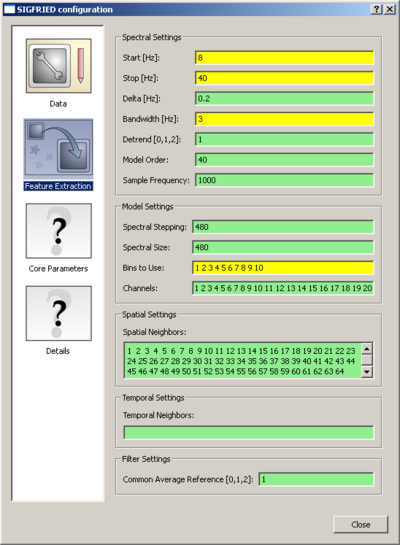The height and width of the screenshot is (545, 400).
Task: Click the Core Parameters label
Action: tap(58, 269)
